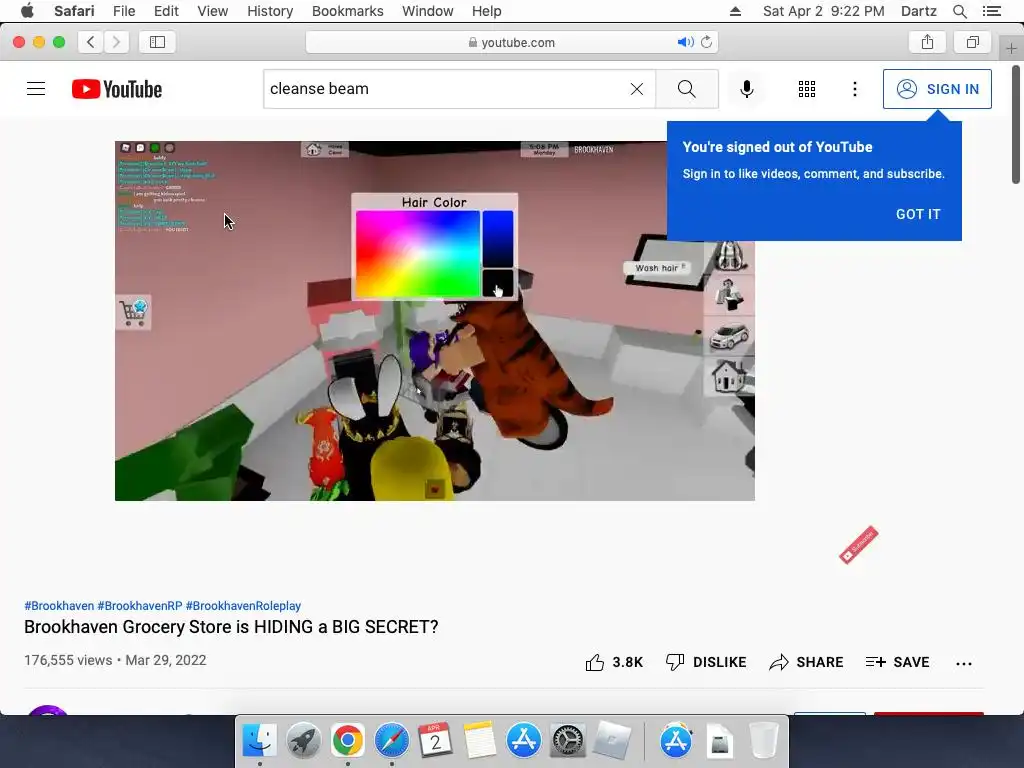Click the SIGN IN button
The height and width of the screenshot is (768, 1024).
937,89
